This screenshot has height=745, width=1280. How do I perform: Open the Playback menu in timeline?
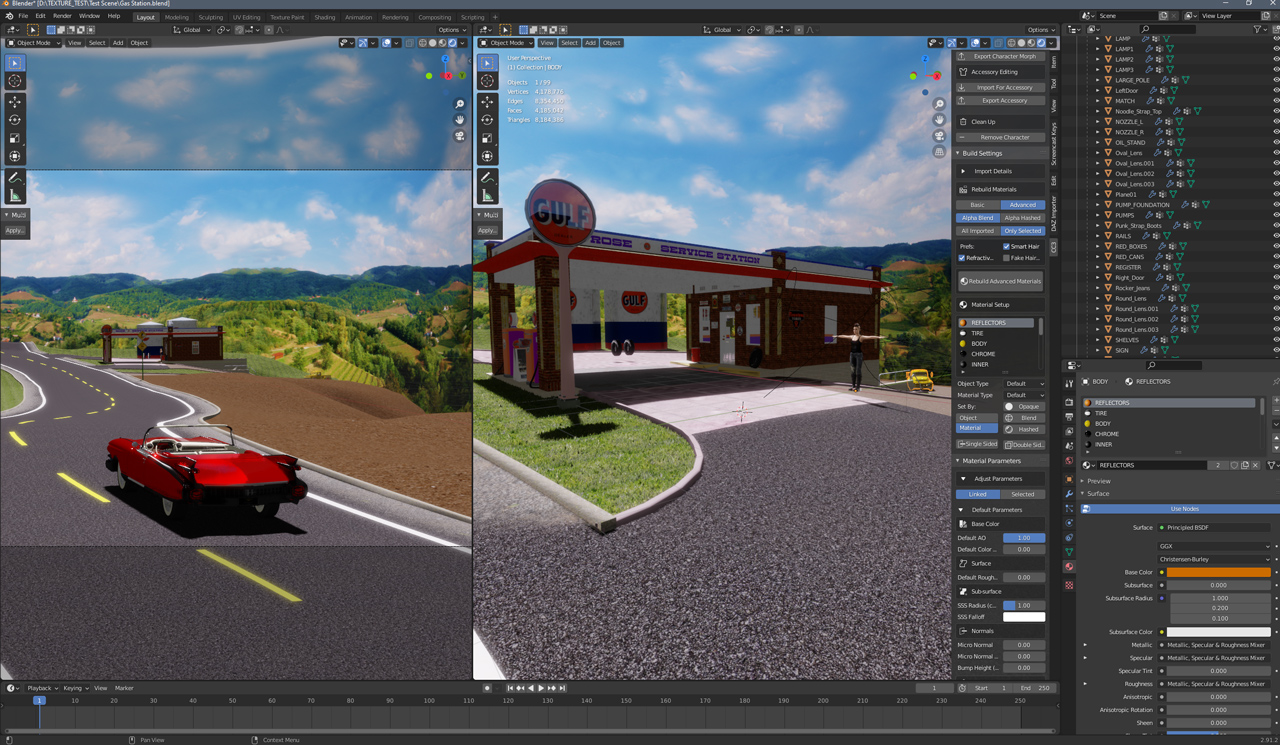point(40,688)
